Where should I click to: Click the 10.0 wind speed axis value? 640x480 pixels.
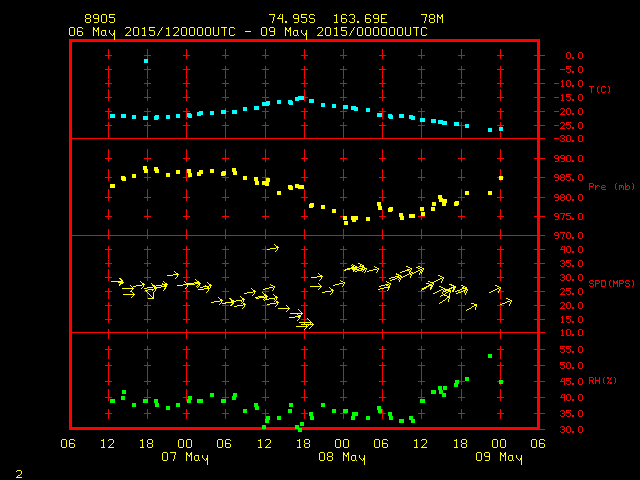coord(571,333)
